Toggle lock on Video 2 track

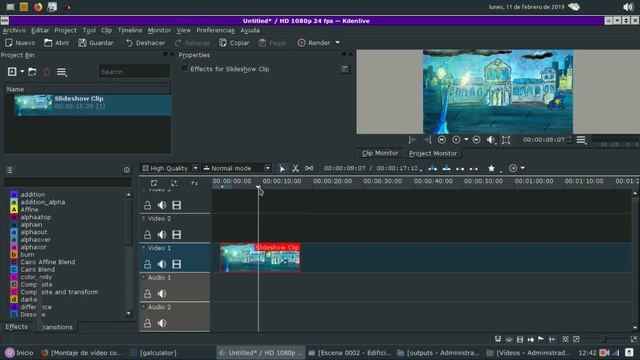point(147,235)
